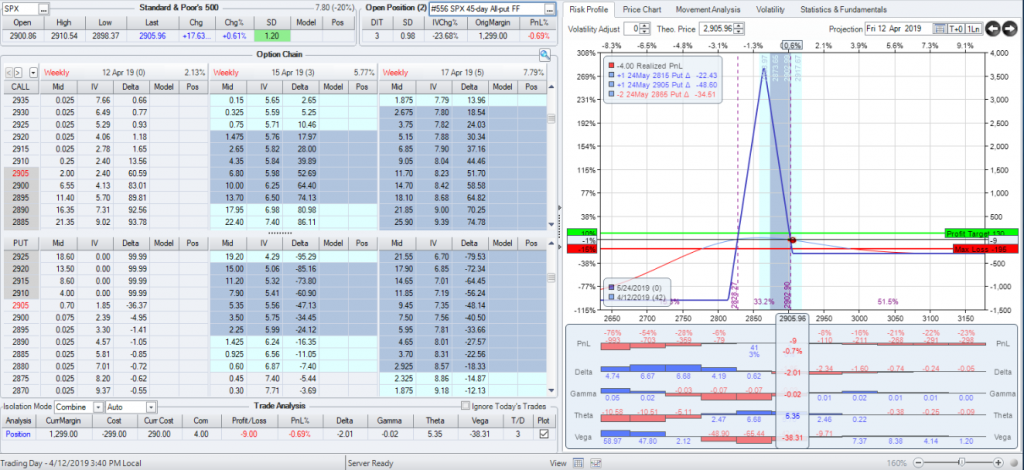Screen dimensions: 1024x470
Task: Open the SPX symbol browse button
Action: [43, 10]
